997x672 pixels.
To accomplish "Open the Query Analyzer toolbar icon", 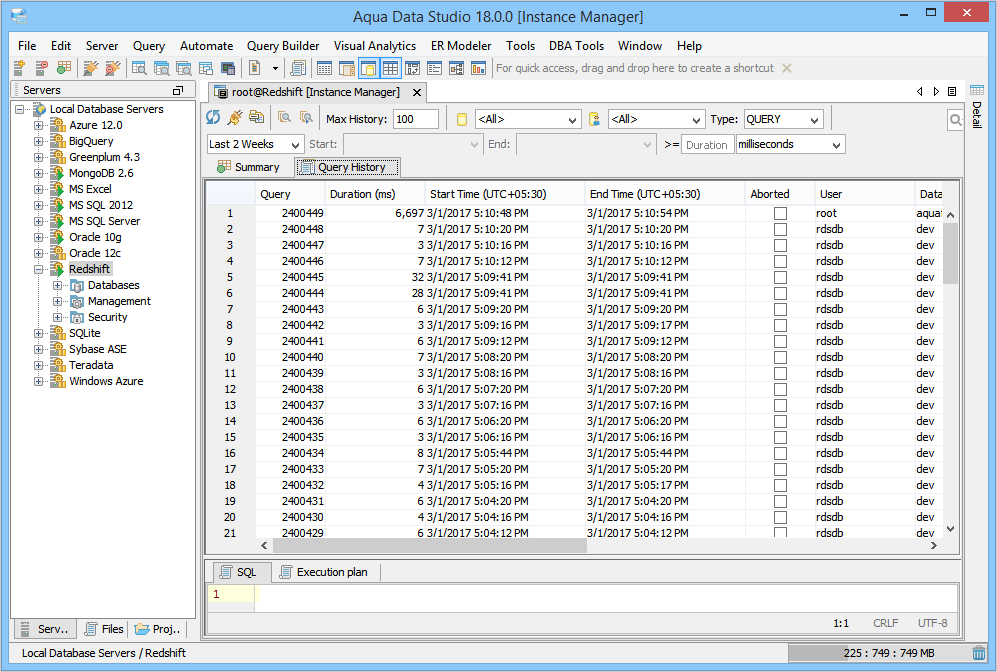I will coord(139,68).
